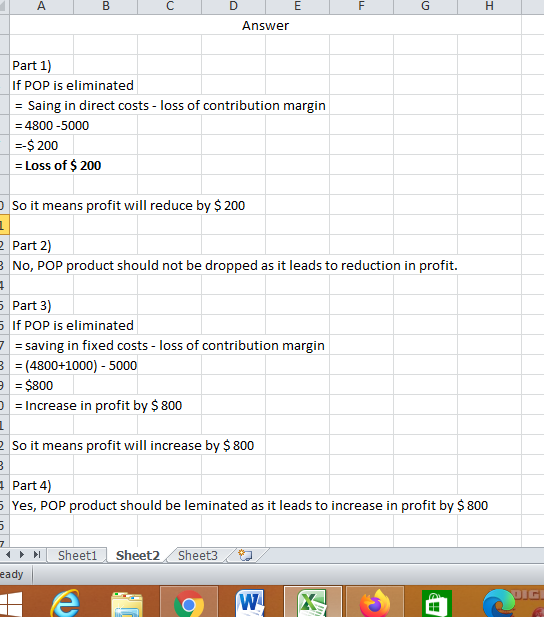
Task: Click 'Yes, POP product should be leminated' cell
Action: click(x=250, y=506)
